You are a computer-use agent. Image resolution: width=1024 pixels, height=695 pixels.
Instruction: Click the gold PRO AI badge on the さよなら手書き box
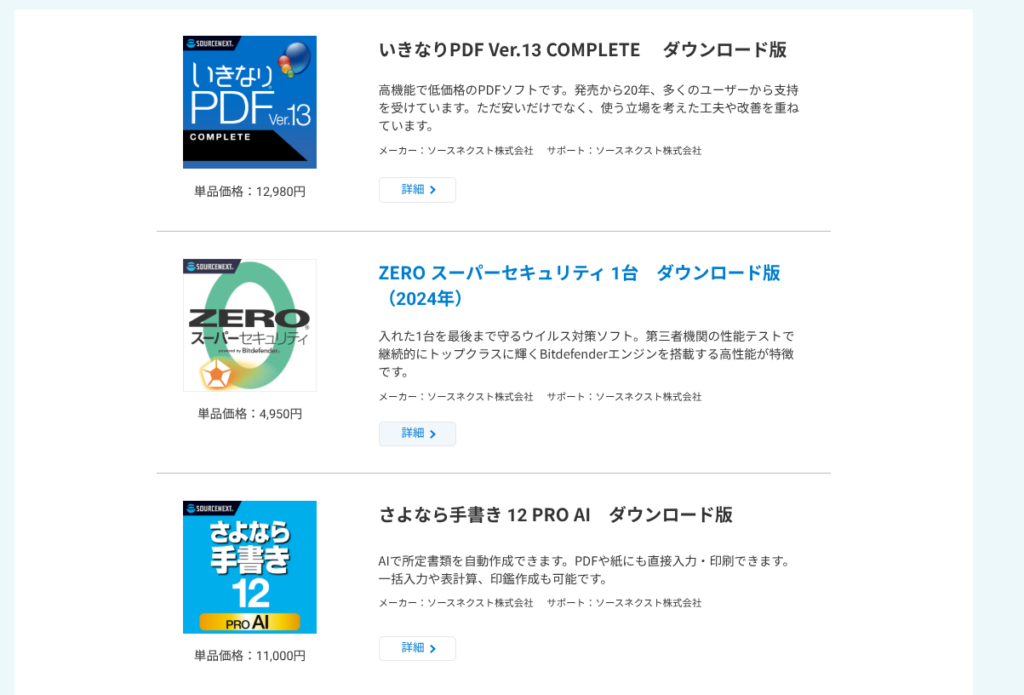(249, 622)
